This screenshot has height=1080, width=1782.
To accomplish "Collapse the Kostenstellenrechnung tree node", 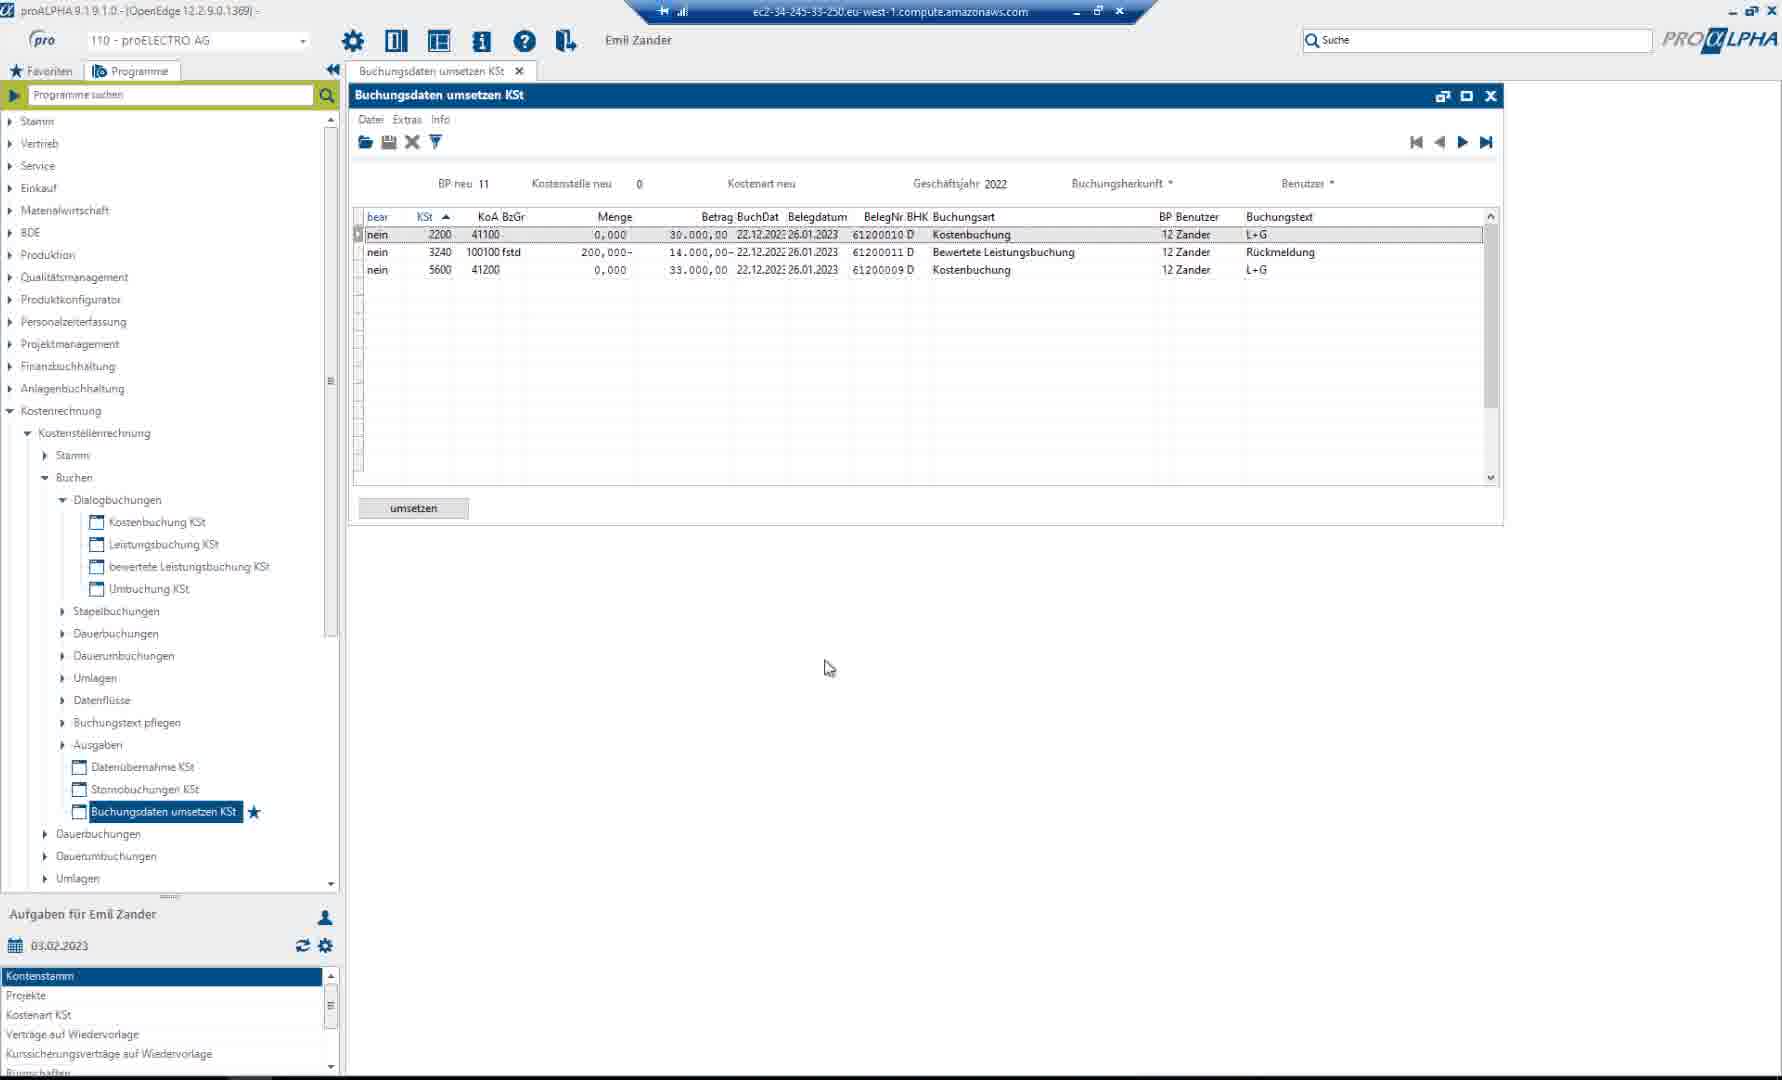I will 28,433.
